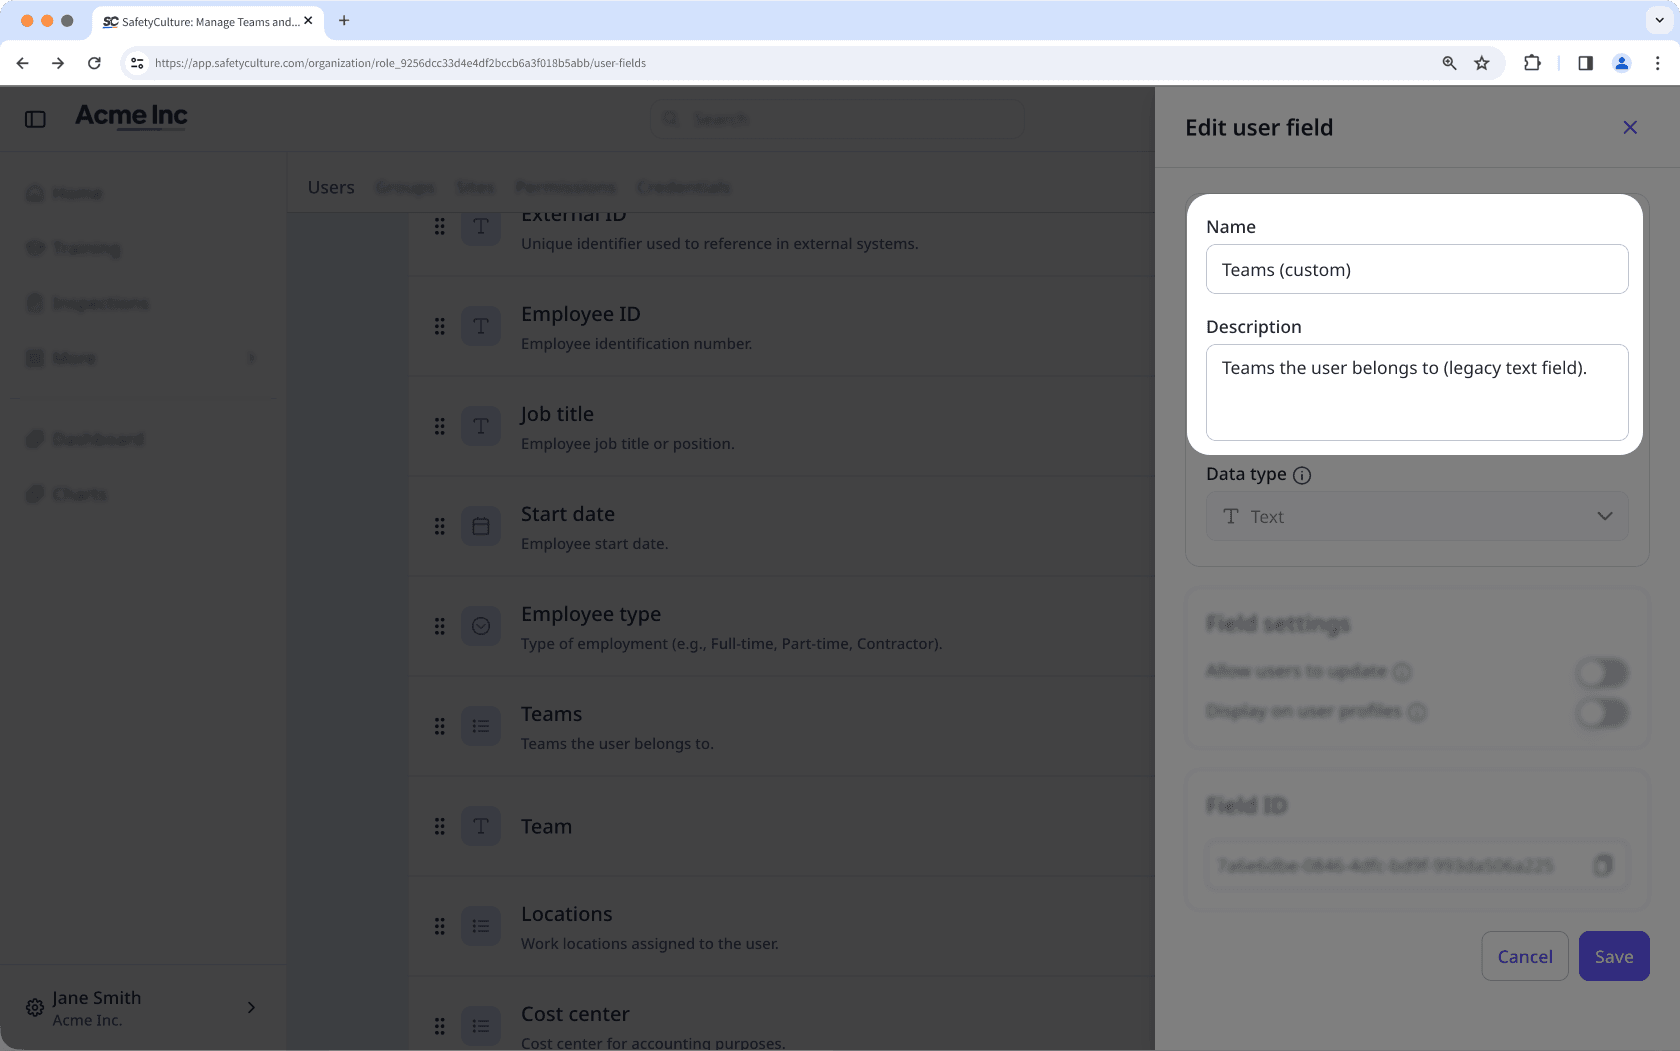Select the Home icon in sidebar
Viewport: 1680px width, 1051px height.
click(34, 193)
